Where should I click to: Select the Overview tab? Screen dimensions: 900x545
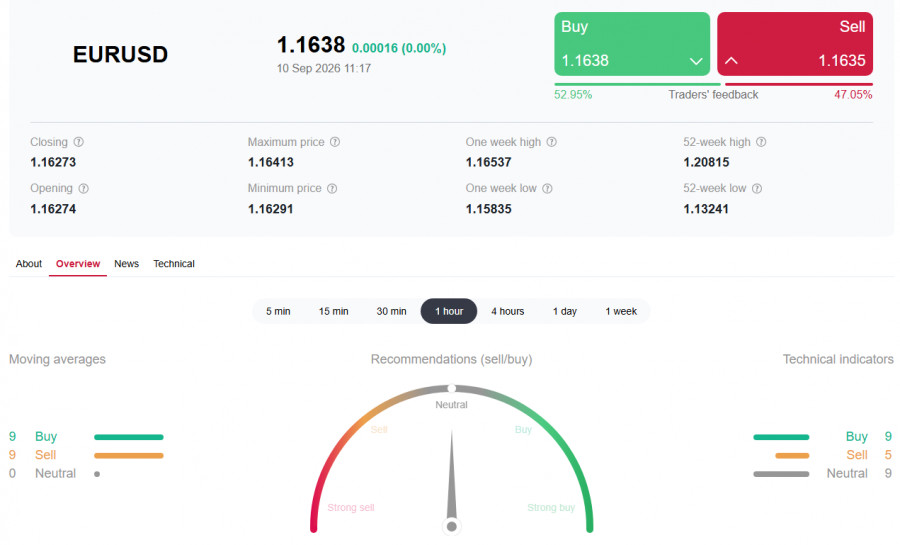pos(78,264)
